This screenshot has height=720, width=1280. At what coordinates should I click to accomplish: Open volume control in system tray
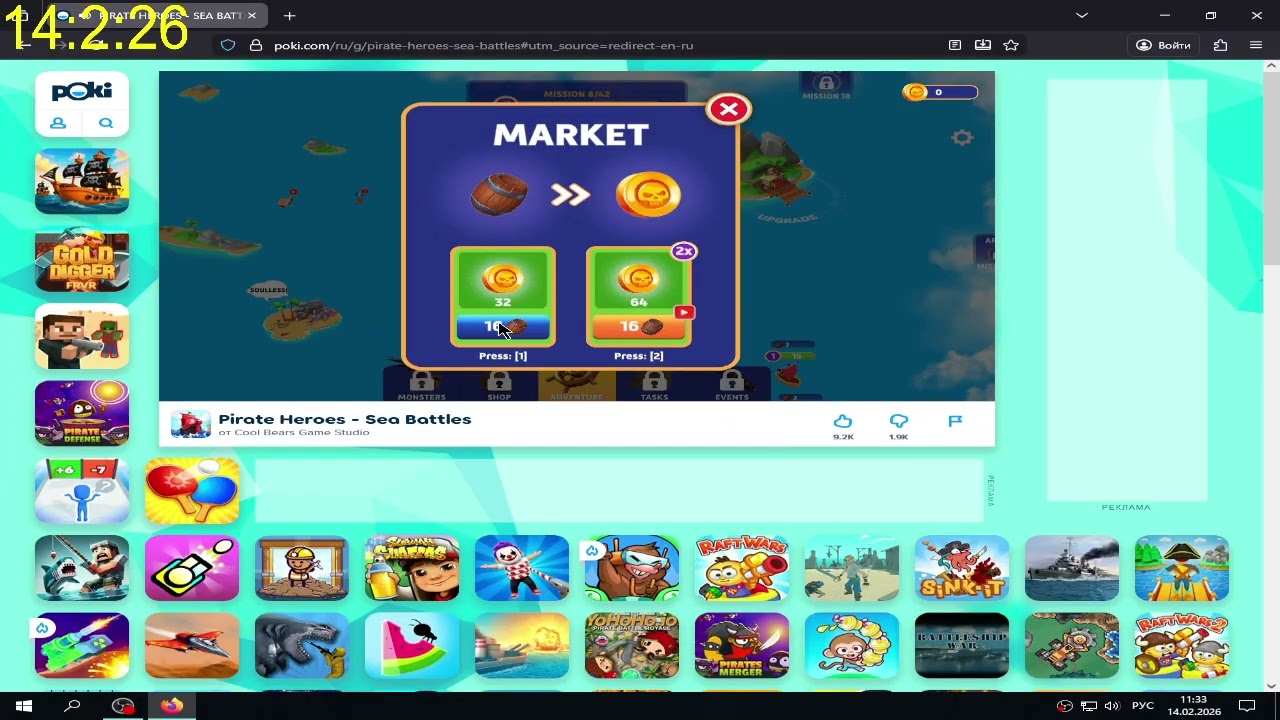[x=1112, y=706]
